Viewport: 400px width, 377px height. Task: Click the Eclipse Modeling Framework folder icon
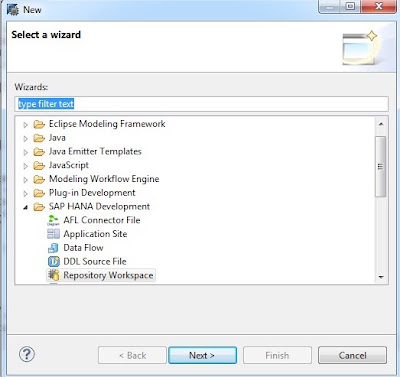[39, 124]
